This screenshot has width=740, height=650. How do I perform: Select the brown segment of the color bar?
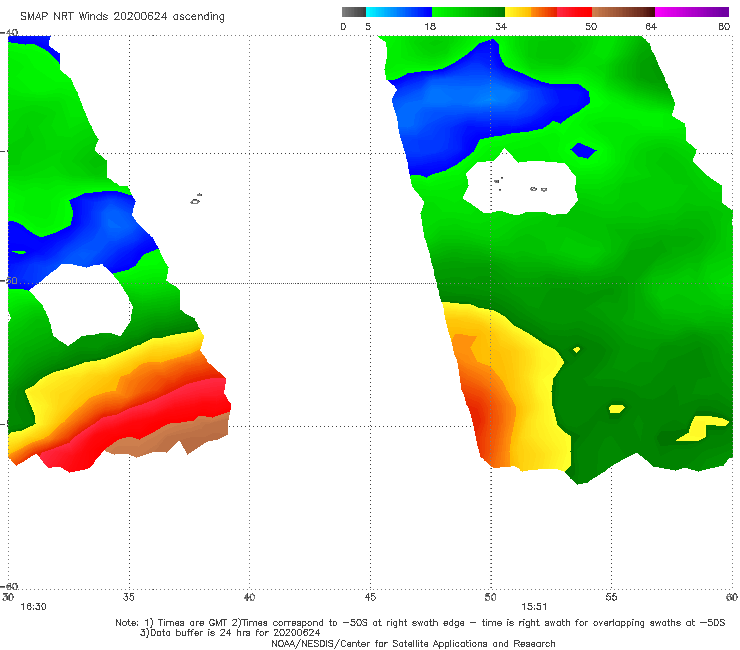click(x=623, y=12)
